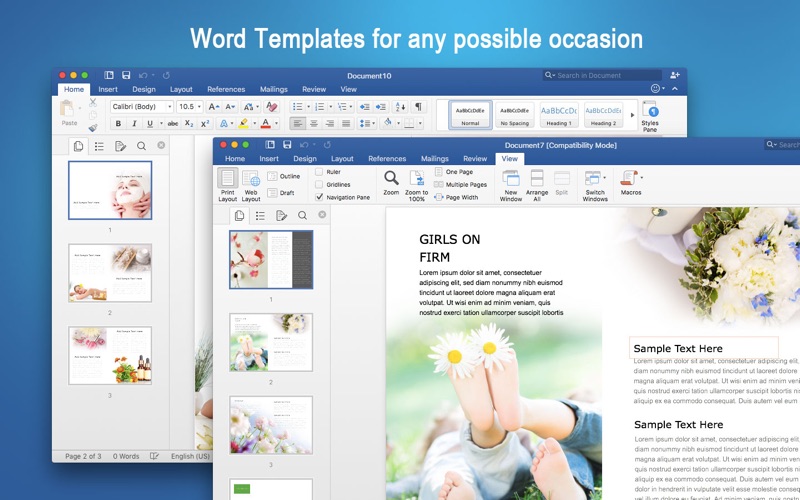Clear all formatting icon in Document10
The height and width of the screenshot is (500, 800).
[x=272, y=107]
